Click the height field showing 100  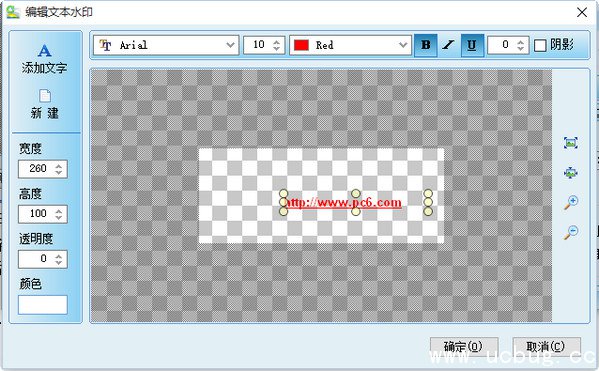(43, 214)
